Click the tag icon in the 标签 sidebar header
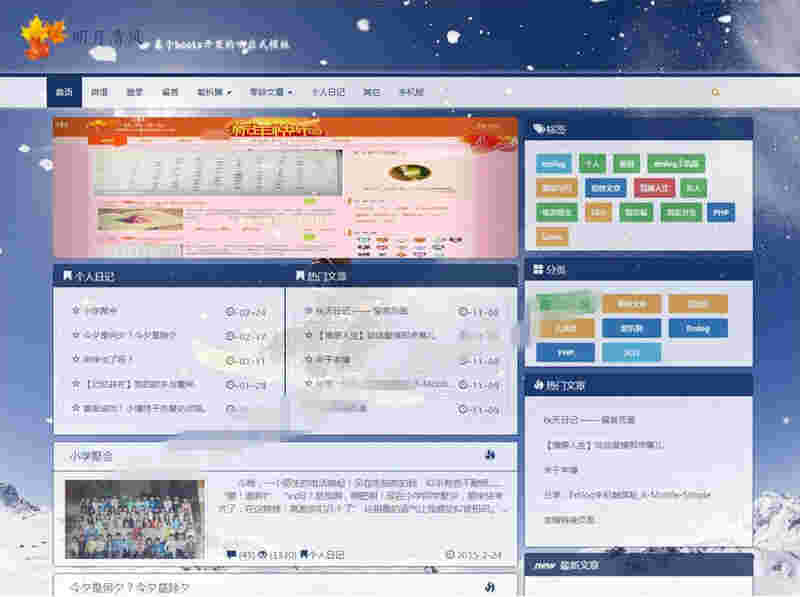This screenshot has width=800, height=597. click(538, 129)
